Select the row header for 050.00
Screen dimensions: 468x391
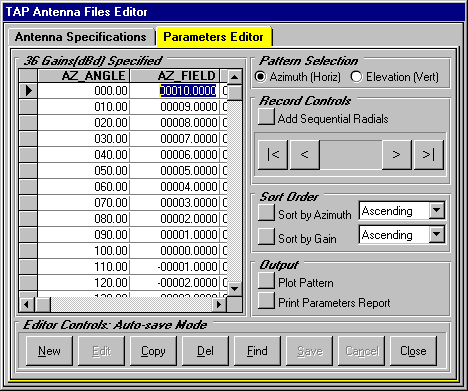pyautogui.click(x=28, y=171)
